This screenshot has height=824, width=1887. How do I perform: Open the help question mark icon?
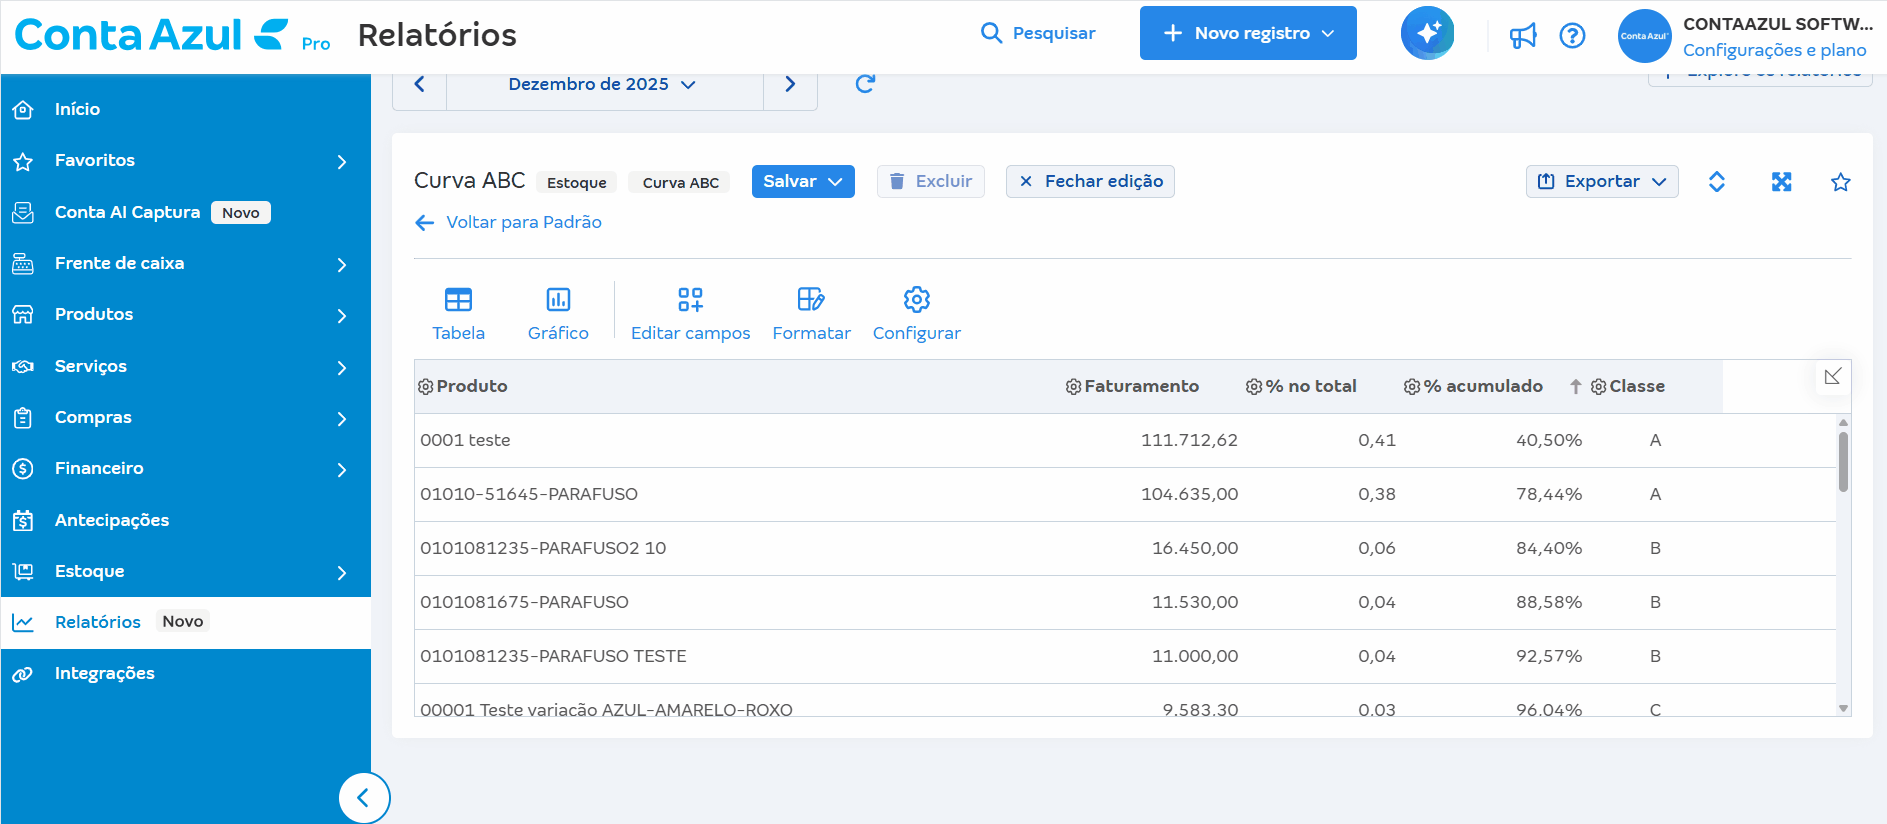(x=1572, y=36)
